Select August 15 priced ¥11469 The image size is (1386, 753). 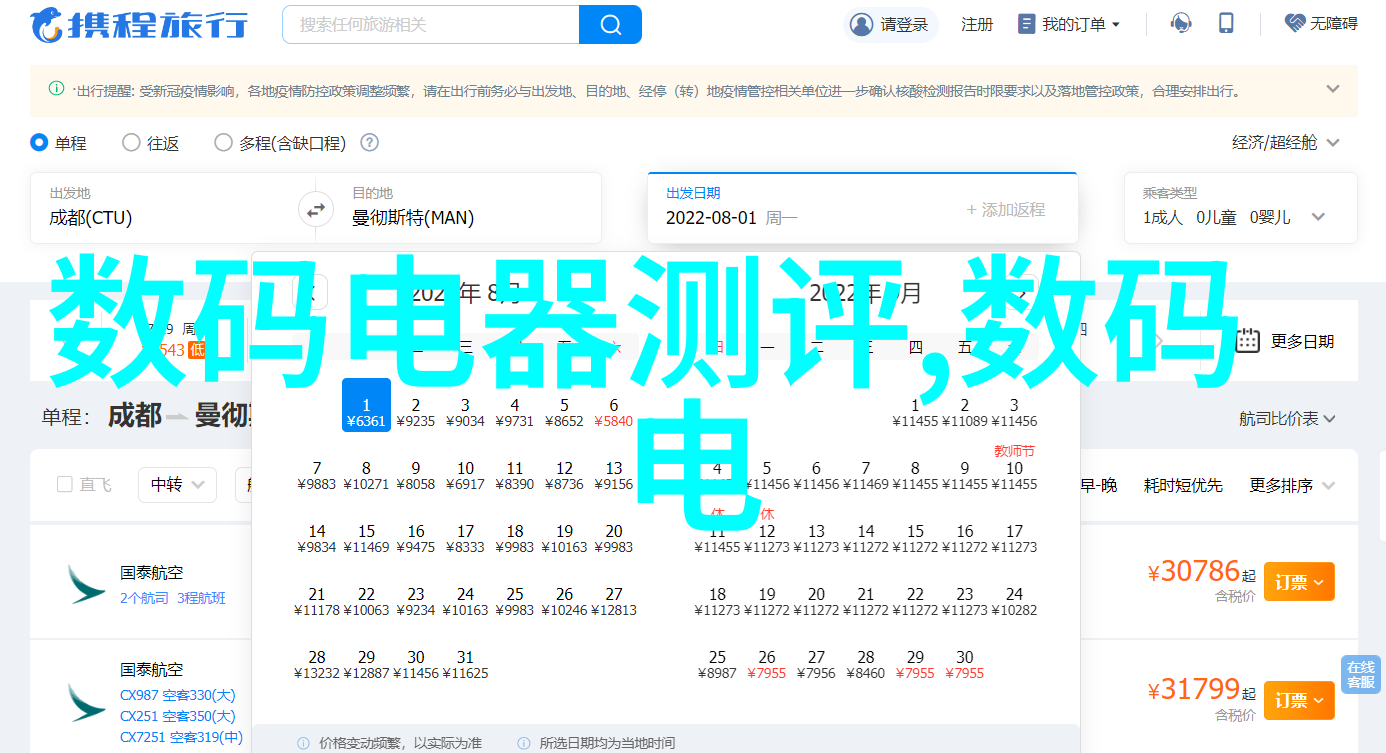click(x=366, y=538)
